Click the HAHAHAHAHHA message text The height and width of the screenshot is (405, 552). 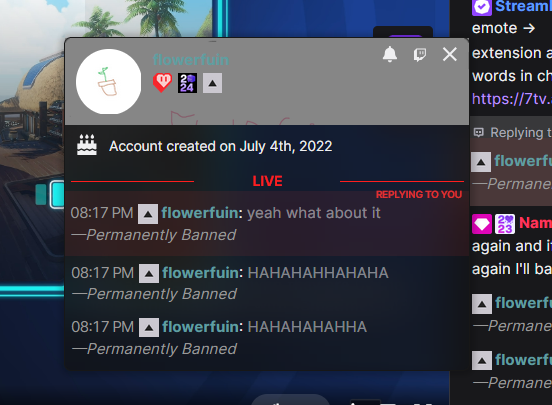(x=307, y=327)
